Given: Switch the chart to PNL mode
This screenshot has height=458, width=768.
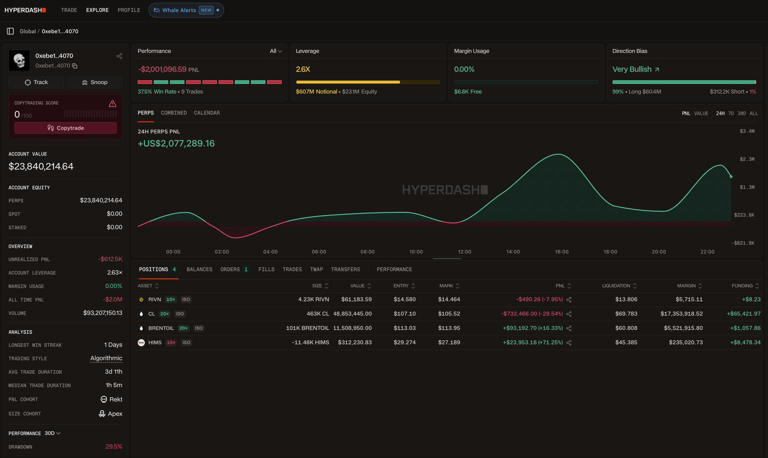Looking at the screenshot, I should pyautogui.click(x=686, y=113).
